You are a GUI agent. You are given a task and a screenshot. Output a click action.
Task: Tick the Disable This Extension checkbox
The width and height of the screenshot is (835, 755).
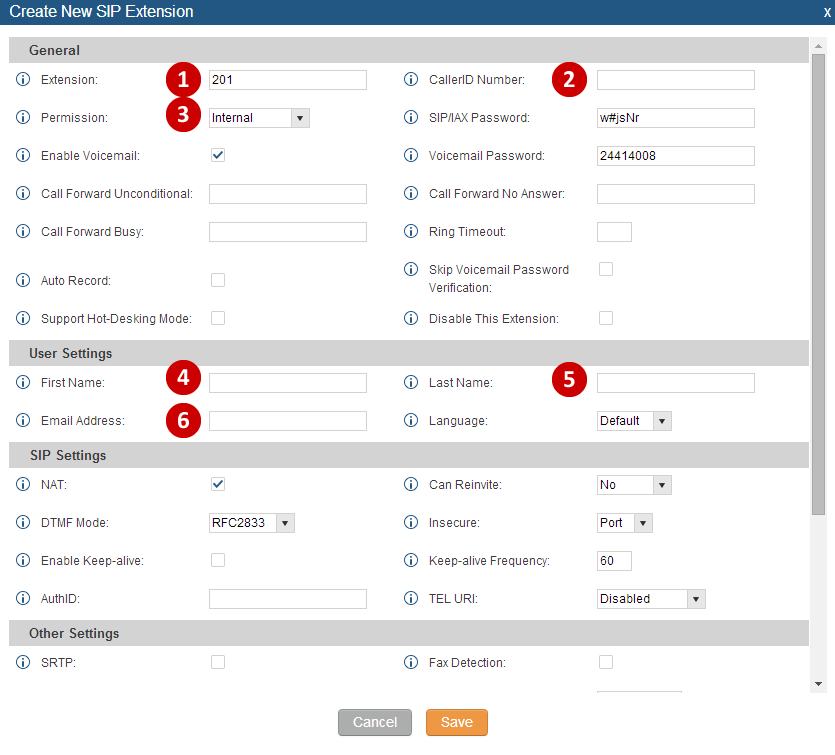click(x=605, y=318)
